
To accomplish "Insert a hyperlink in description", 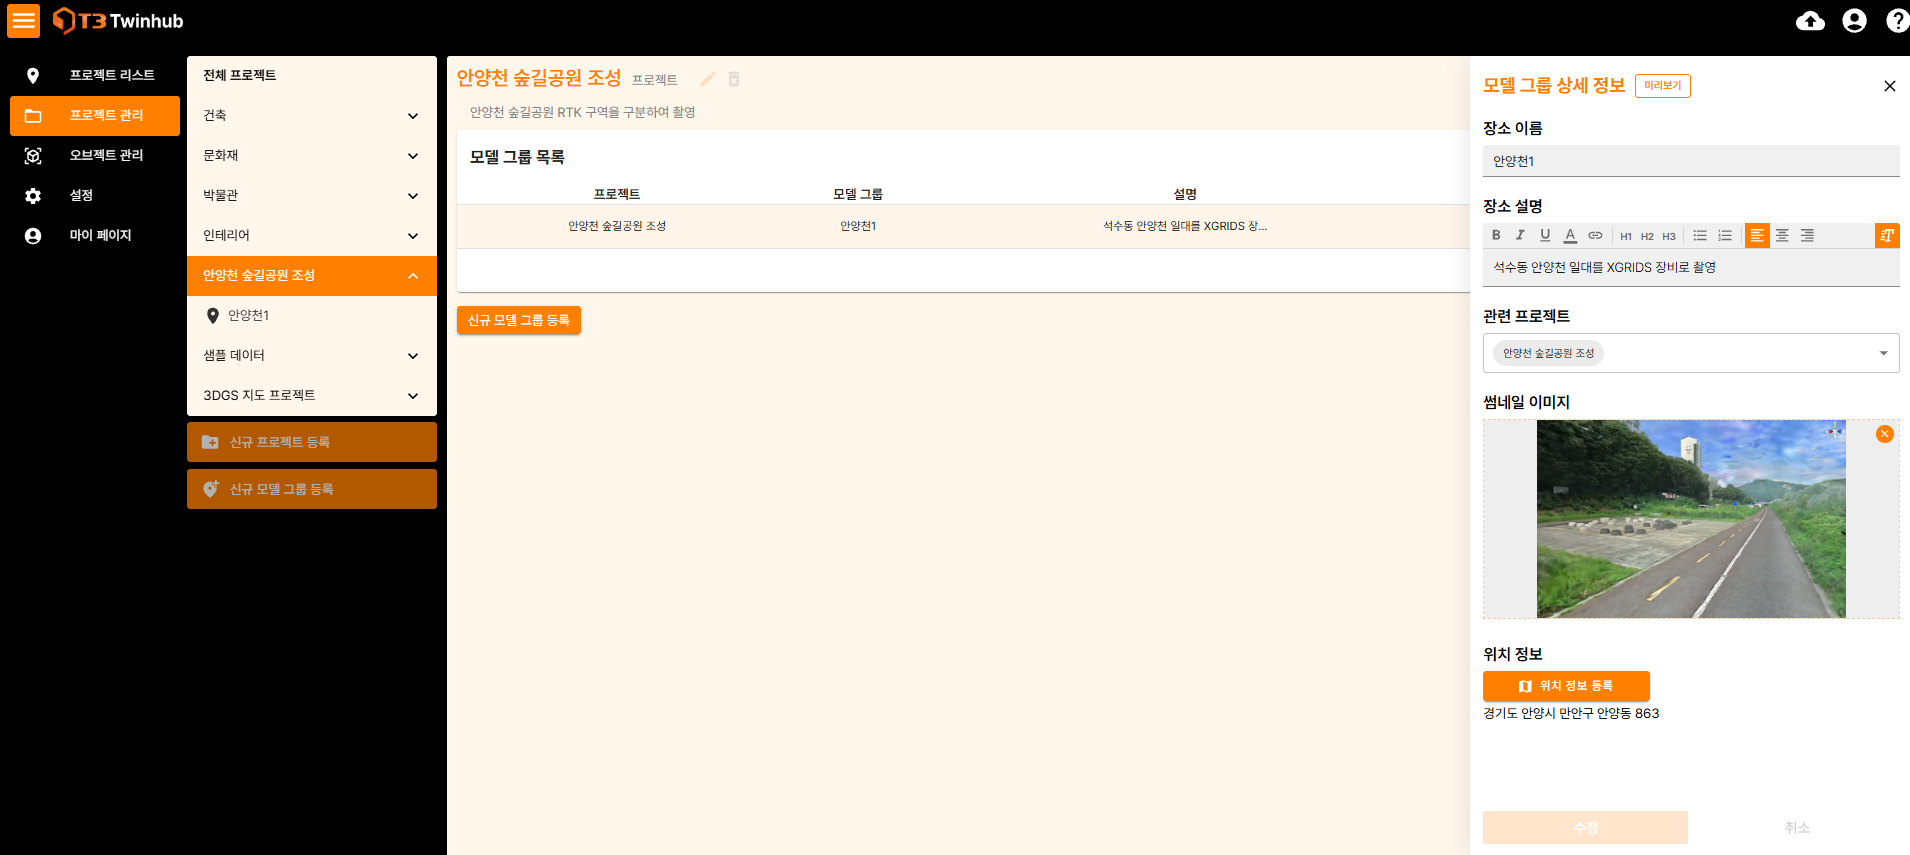I will [1595, 235].
